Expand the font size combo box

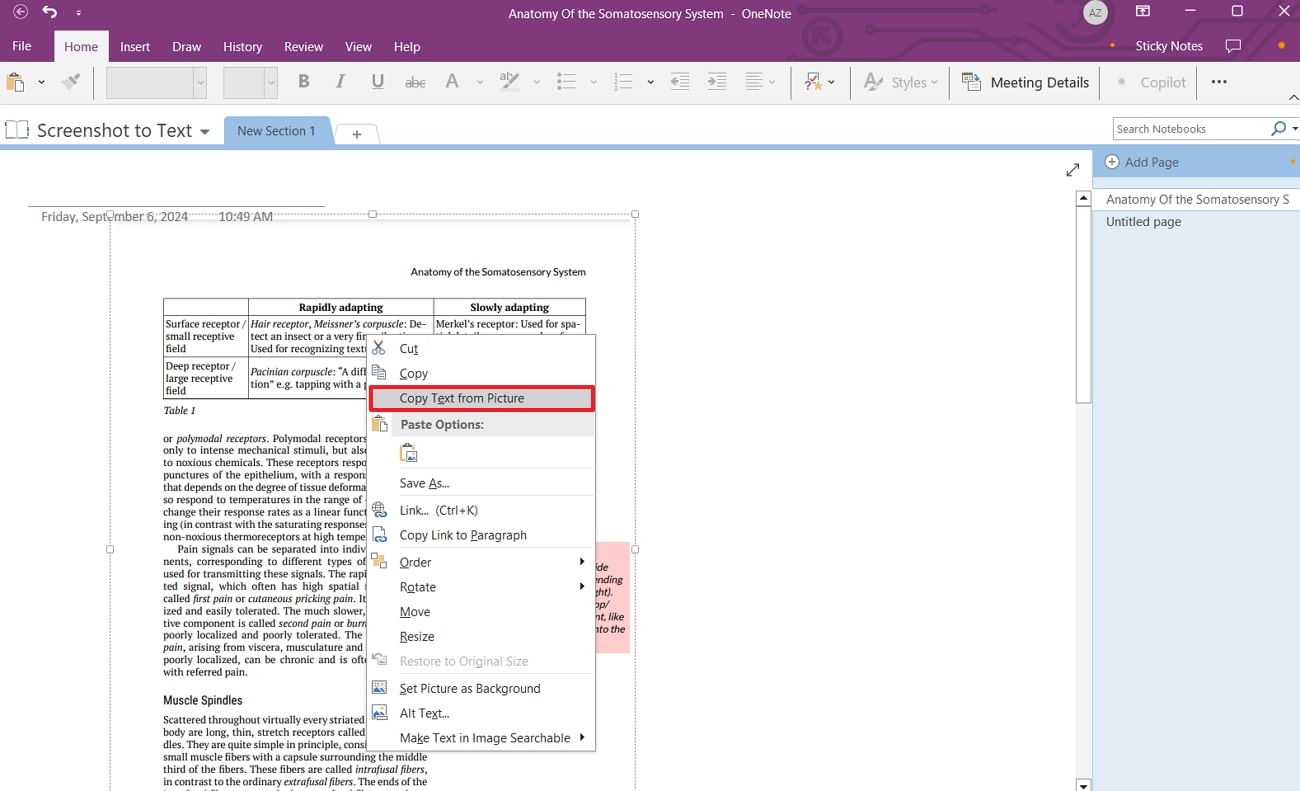tap(270, 83)
